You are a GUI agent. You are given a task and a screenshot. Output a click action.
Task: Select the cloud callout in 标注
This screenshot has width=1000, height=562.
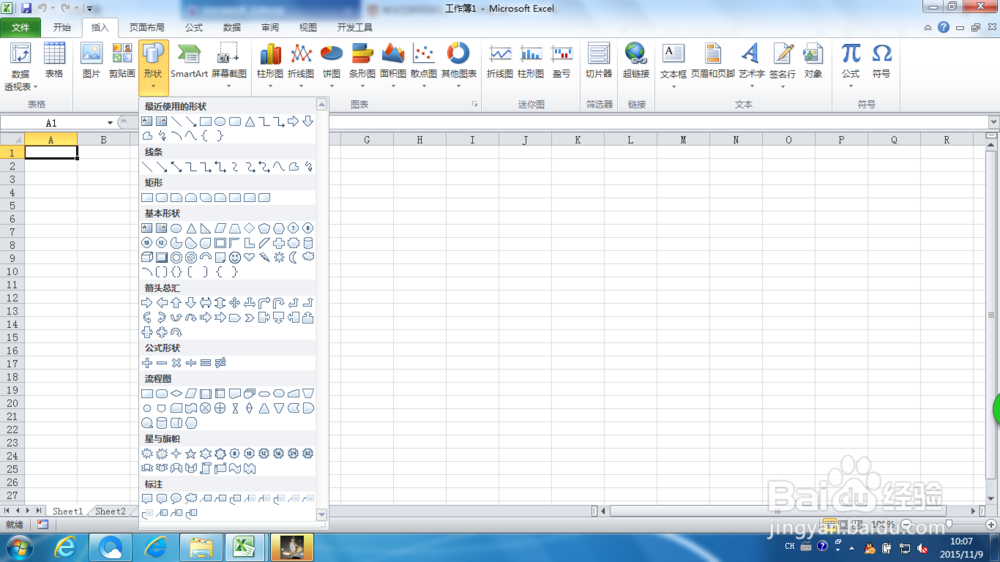point(191,499)
